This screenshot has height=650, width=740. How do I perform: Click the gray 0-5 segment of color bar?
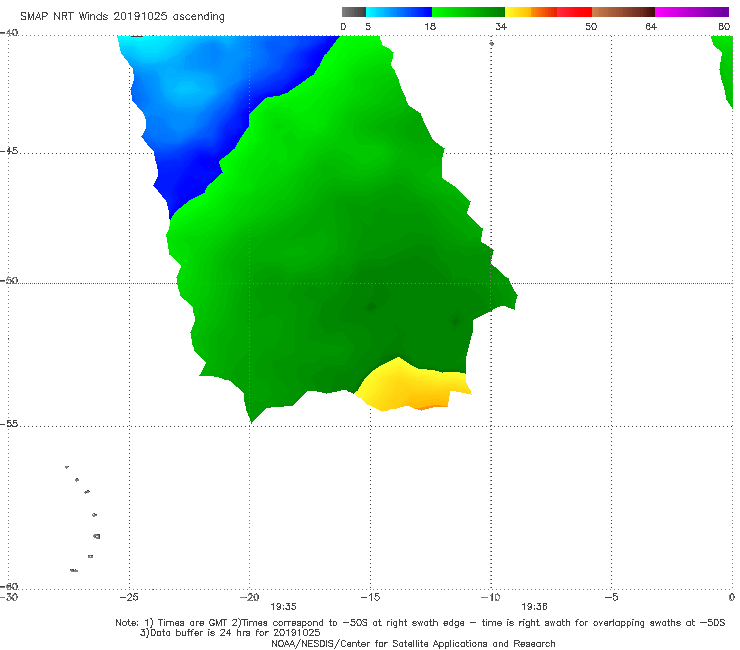point(353,12)
